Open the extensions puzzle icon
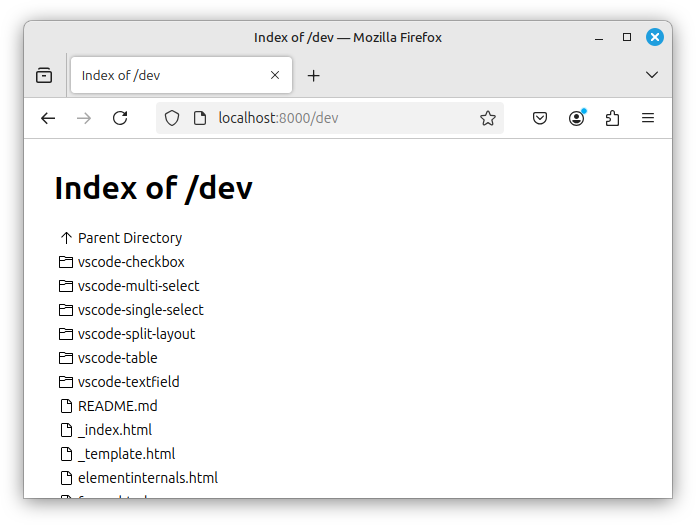Viewport: 696px width, 525px height. (612, 118)
